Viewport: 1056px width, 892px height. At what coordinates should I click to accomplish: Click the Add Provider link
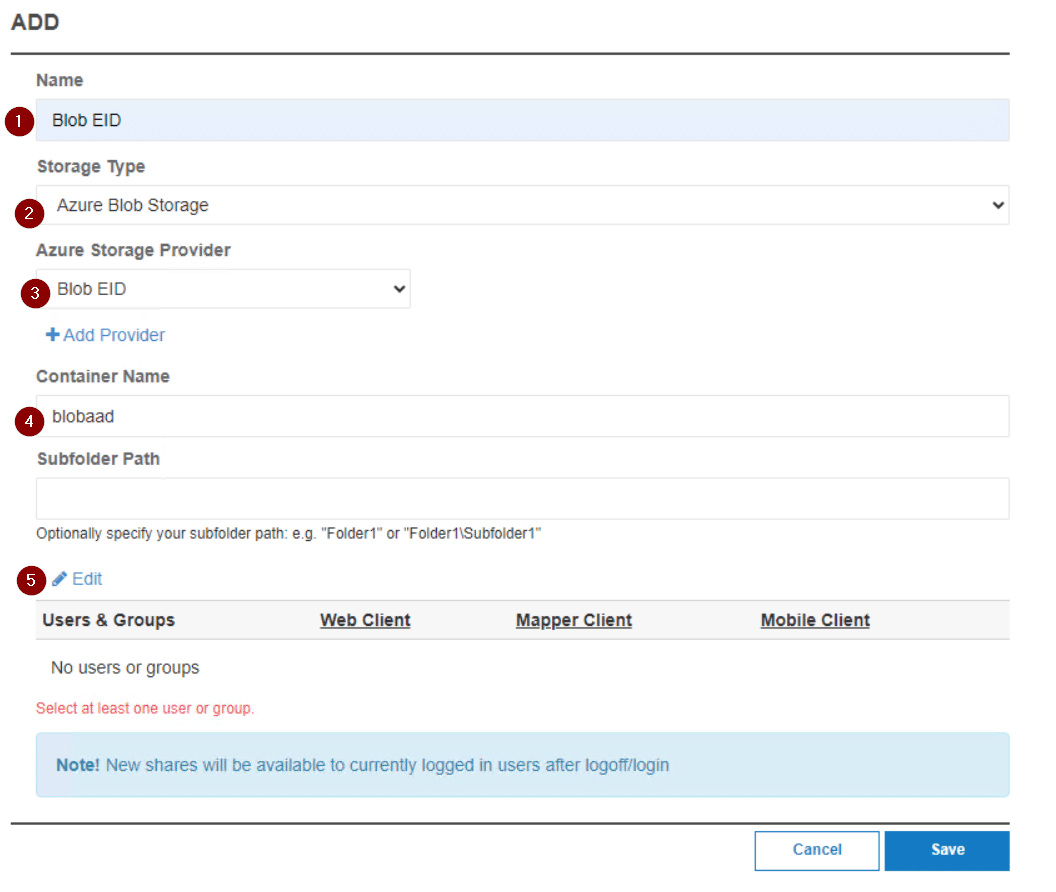[112, 334]
